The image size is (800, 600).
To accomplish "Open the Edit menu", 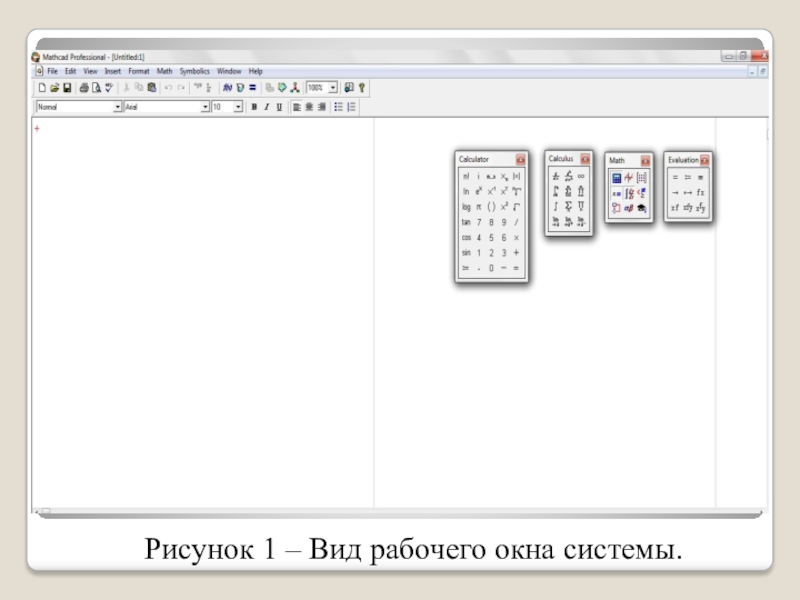I will pos(70,71).
